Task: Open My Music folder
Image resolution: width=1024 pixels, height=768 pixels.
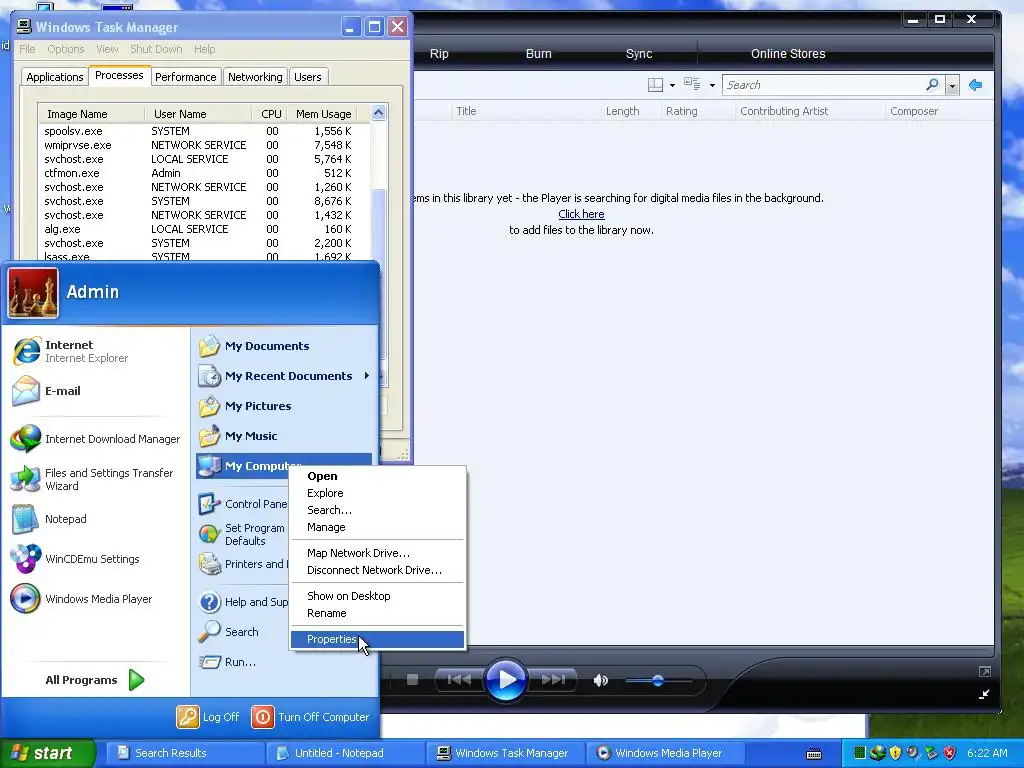Action: (x=284, y=436)
